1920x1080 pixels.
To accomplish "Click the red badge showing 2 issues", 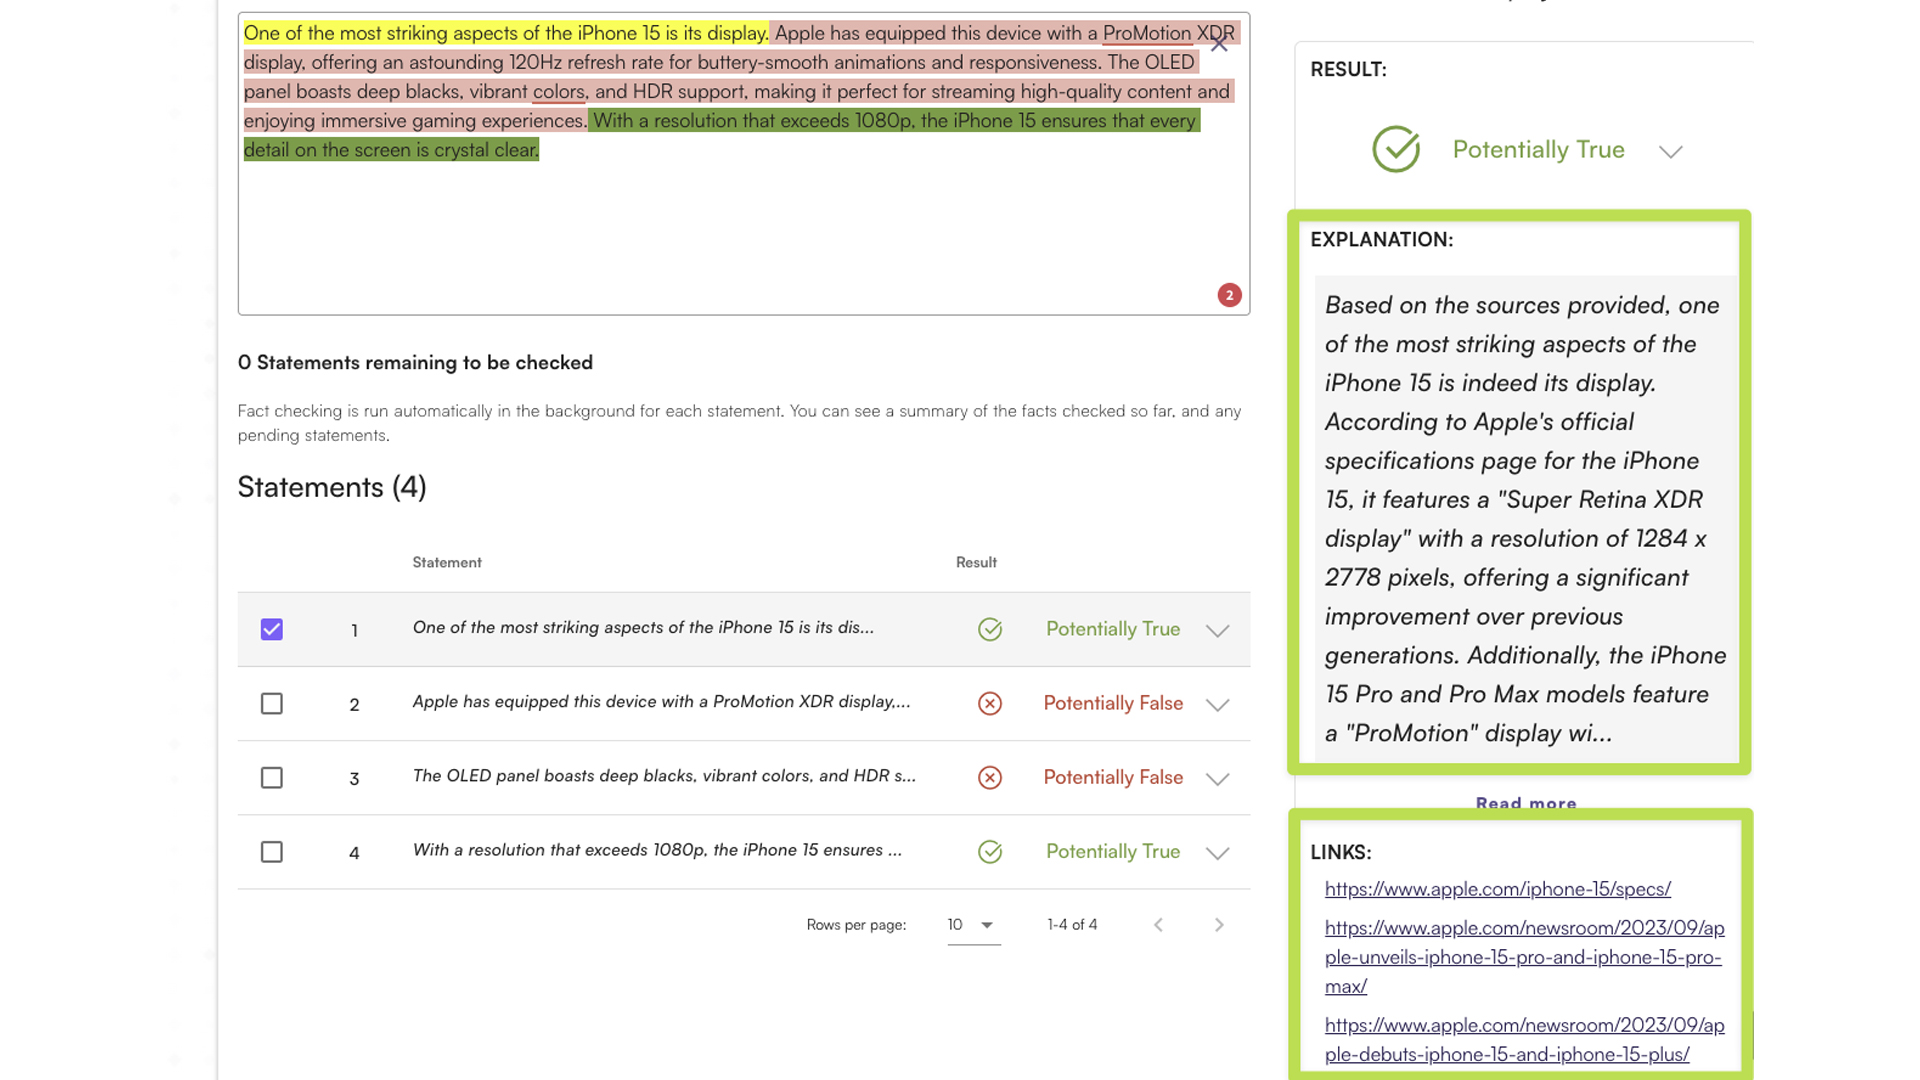I will click(1229, 295).
